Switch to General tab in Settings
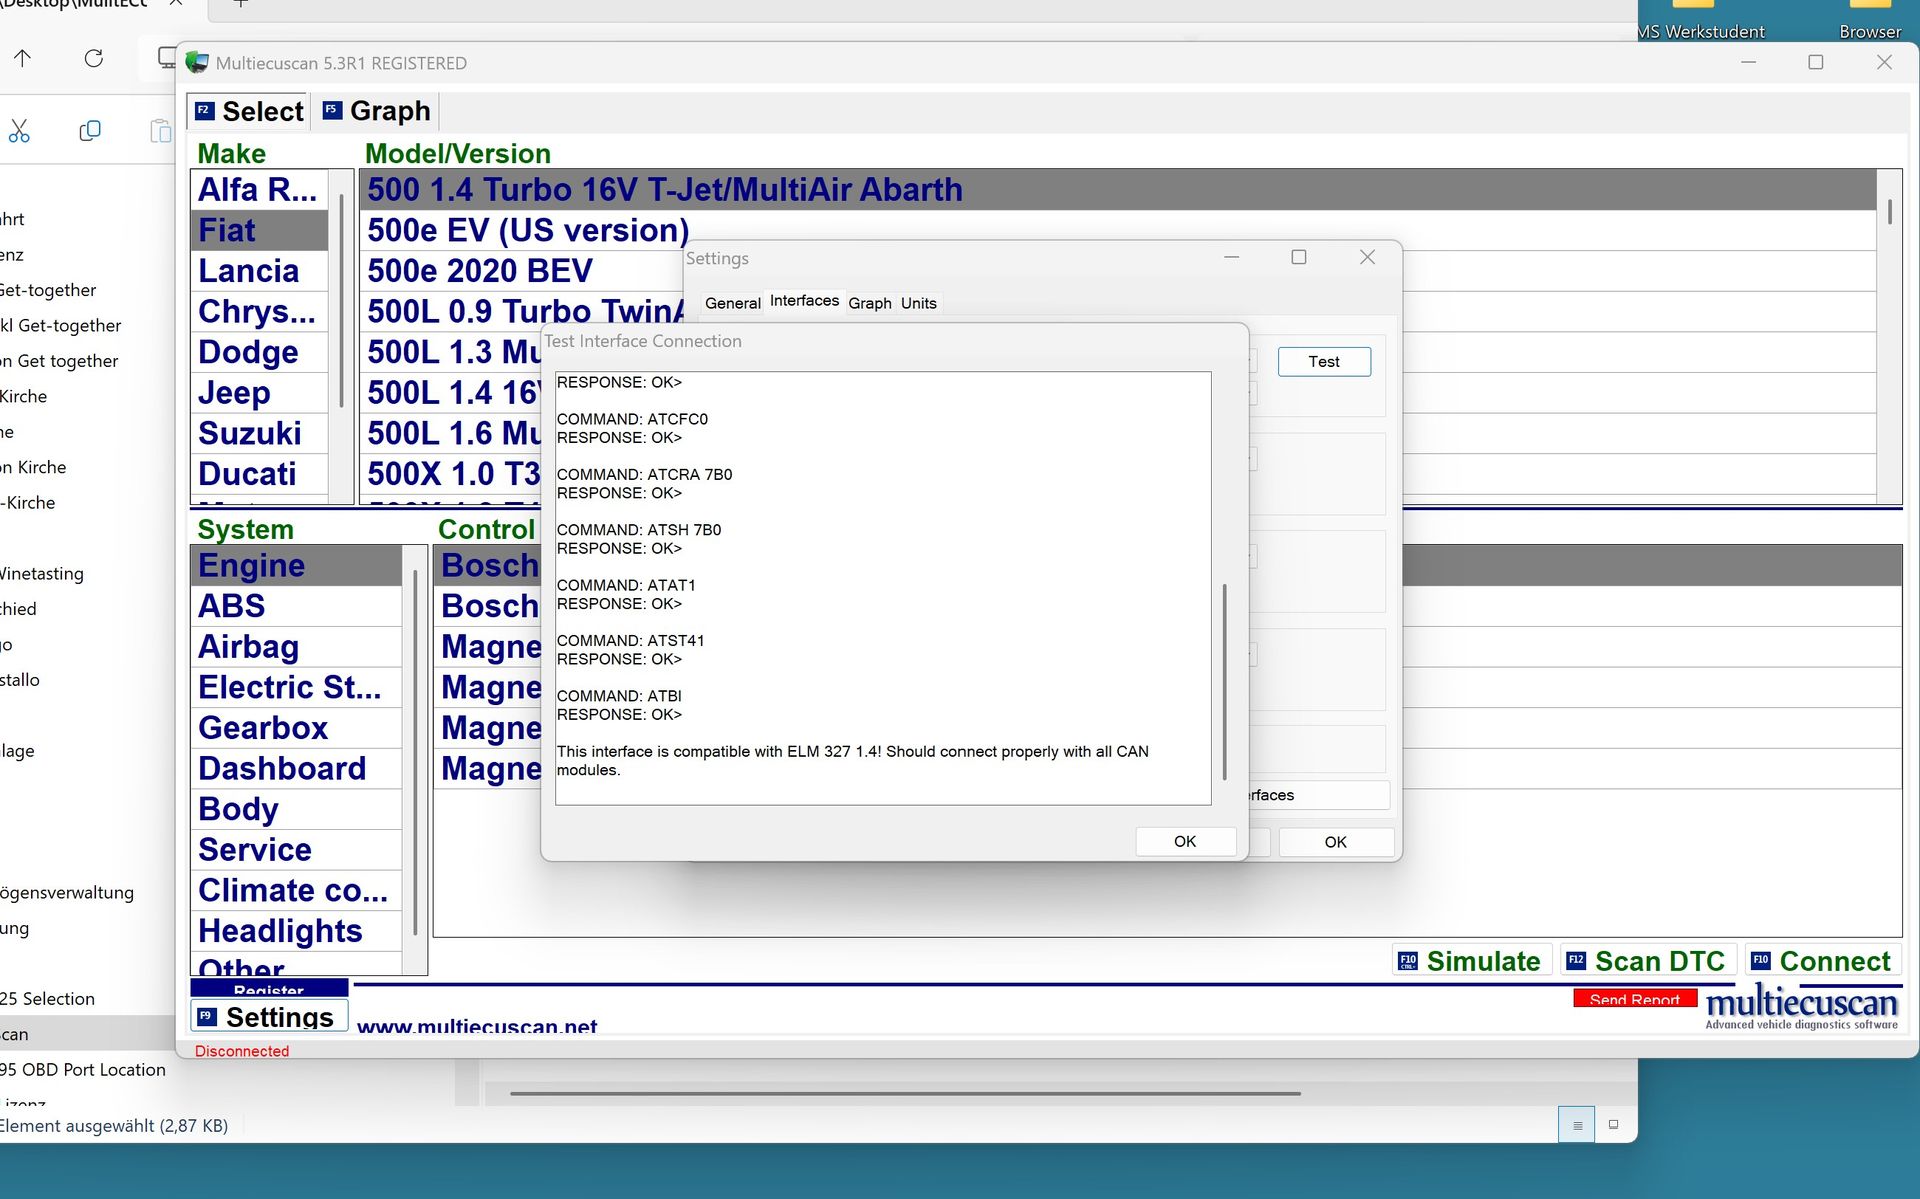The width and height of the screenshot is (1920, 1199). pyautogui.click(x=732, y=303)
